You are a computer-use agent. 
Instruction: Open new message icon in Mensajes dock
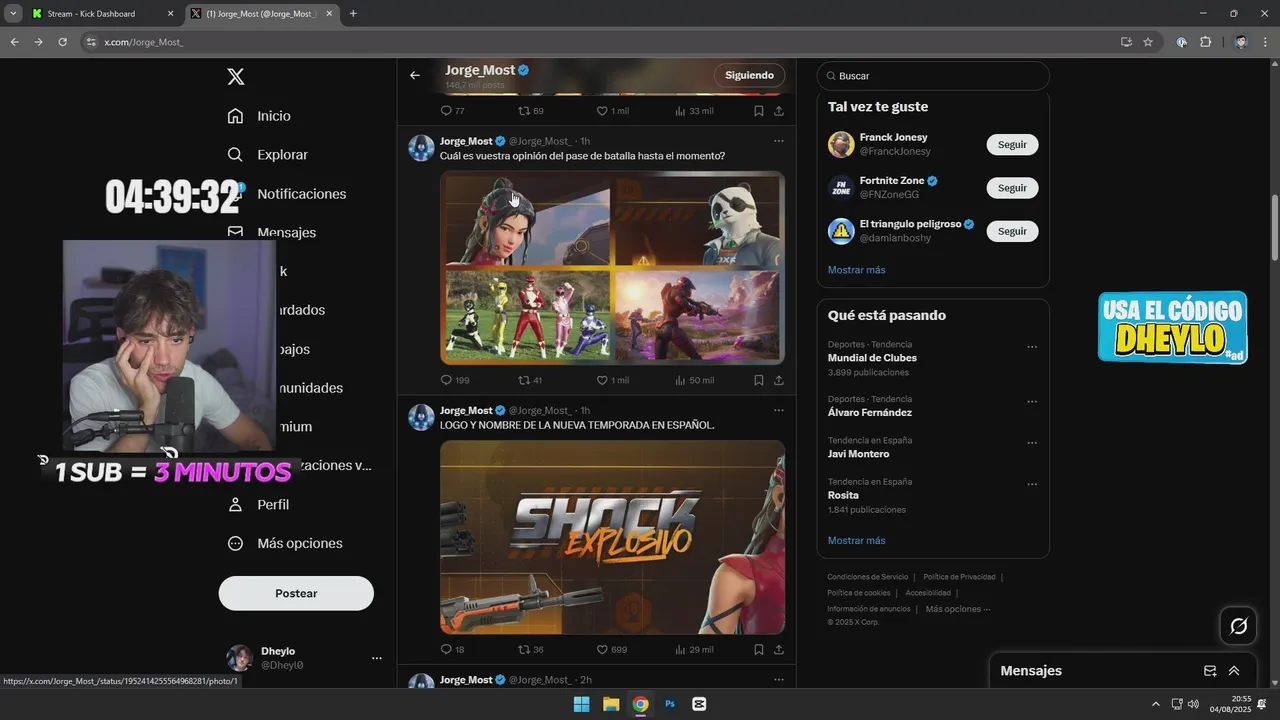coord(1210,671)
